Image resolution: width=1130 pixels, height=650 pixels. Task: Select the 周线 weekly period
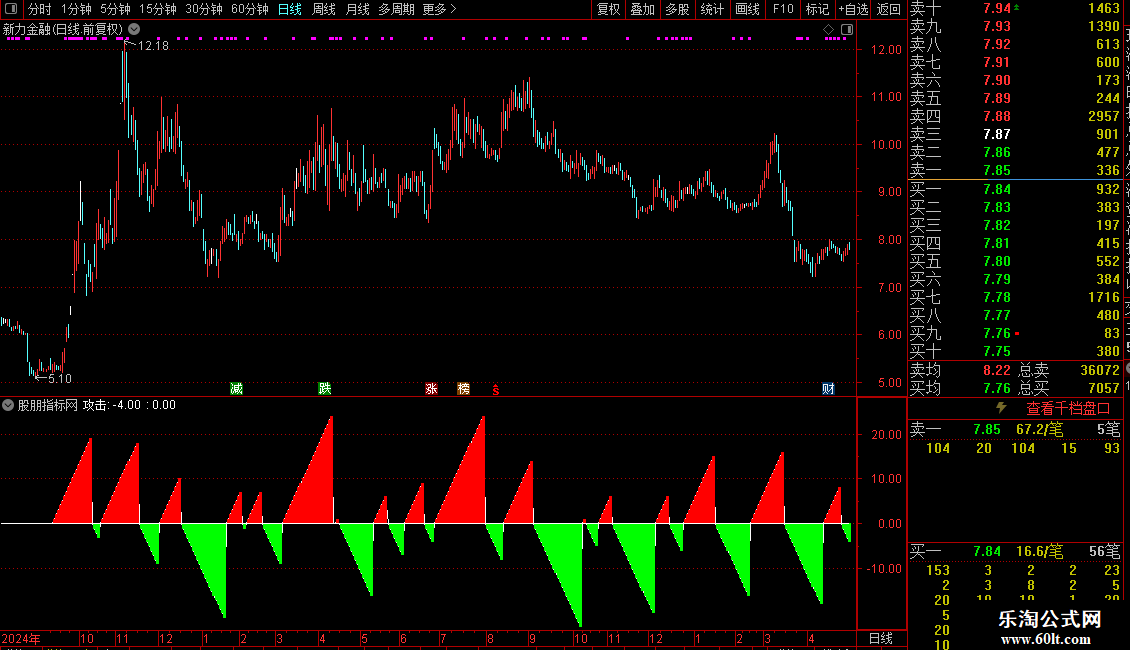tap(324, 9)
